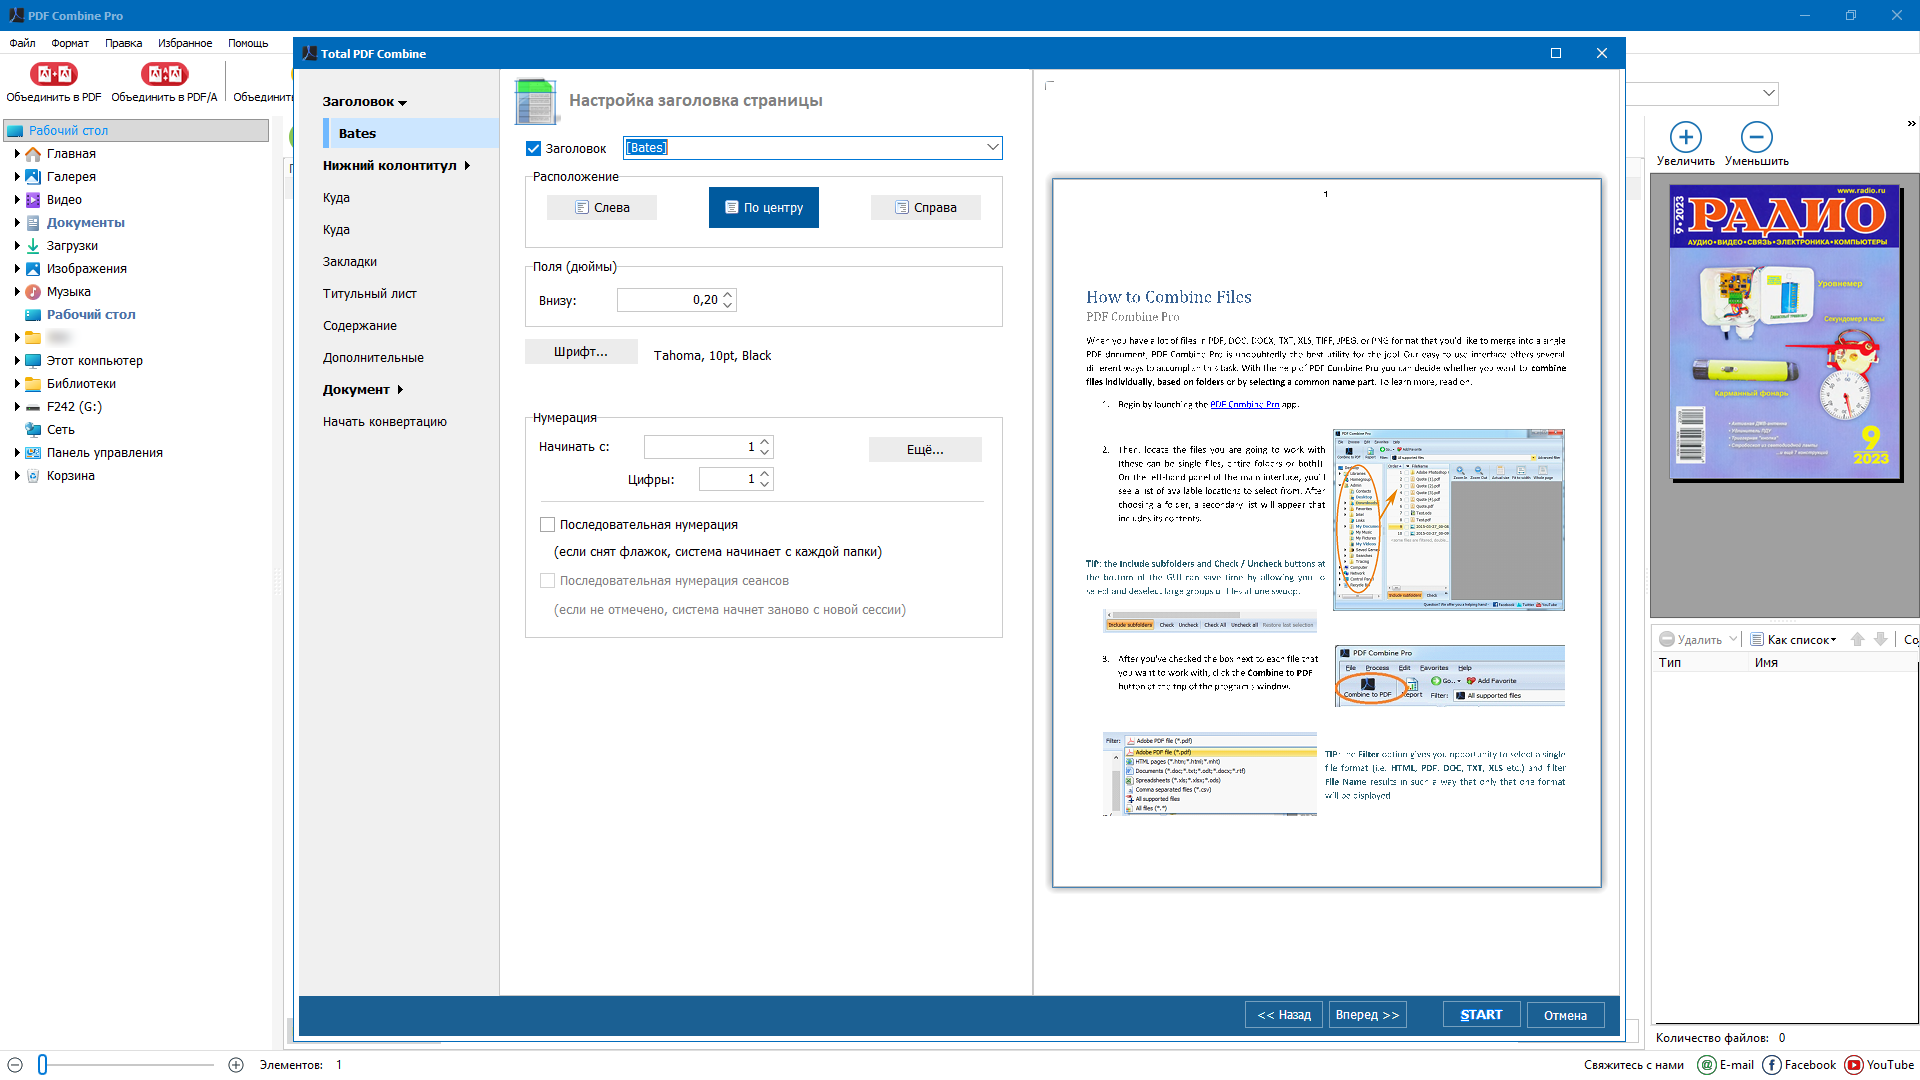1920x1080 pixels.
Task: Enable Последовательная нумерация checkbox
Action: click(547, 524)
